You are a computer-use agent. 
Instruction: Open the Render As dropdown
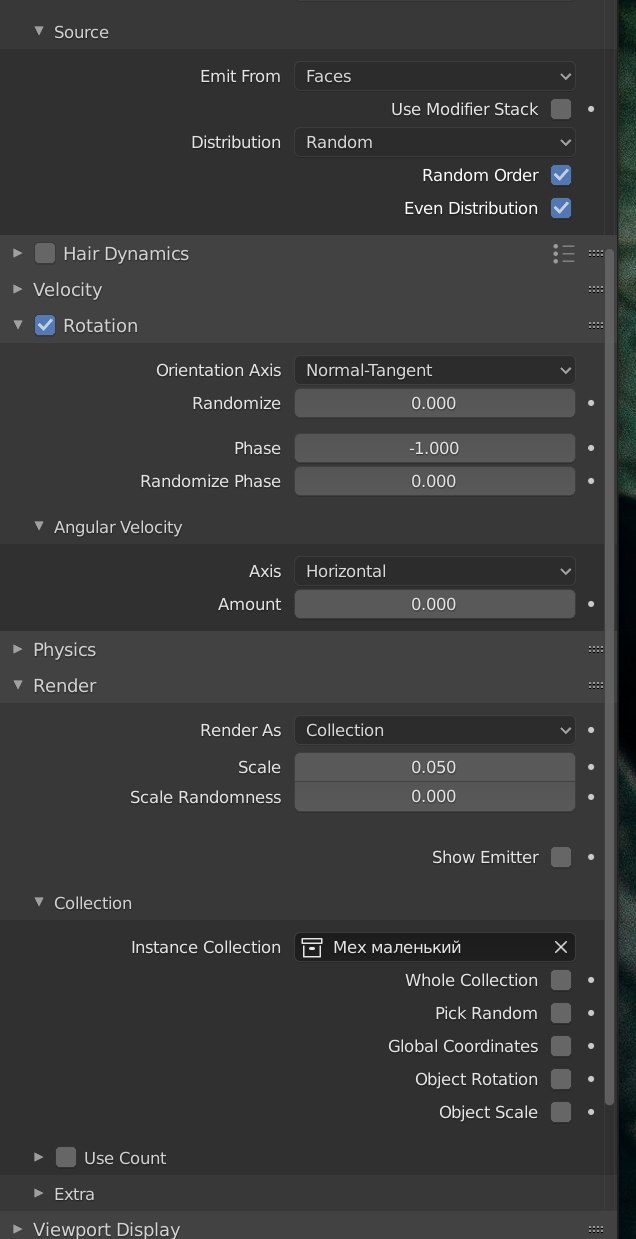point(434,730)
